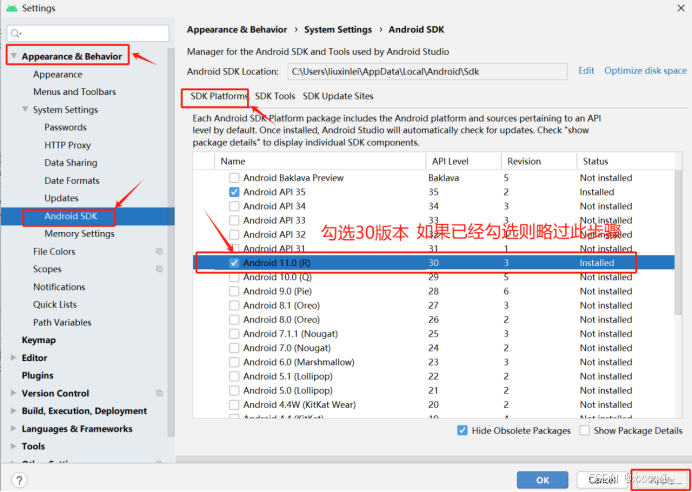Uncheck the Android API 35 checkbox
This screenshot has width=692, height=492.
click(234, 192)
